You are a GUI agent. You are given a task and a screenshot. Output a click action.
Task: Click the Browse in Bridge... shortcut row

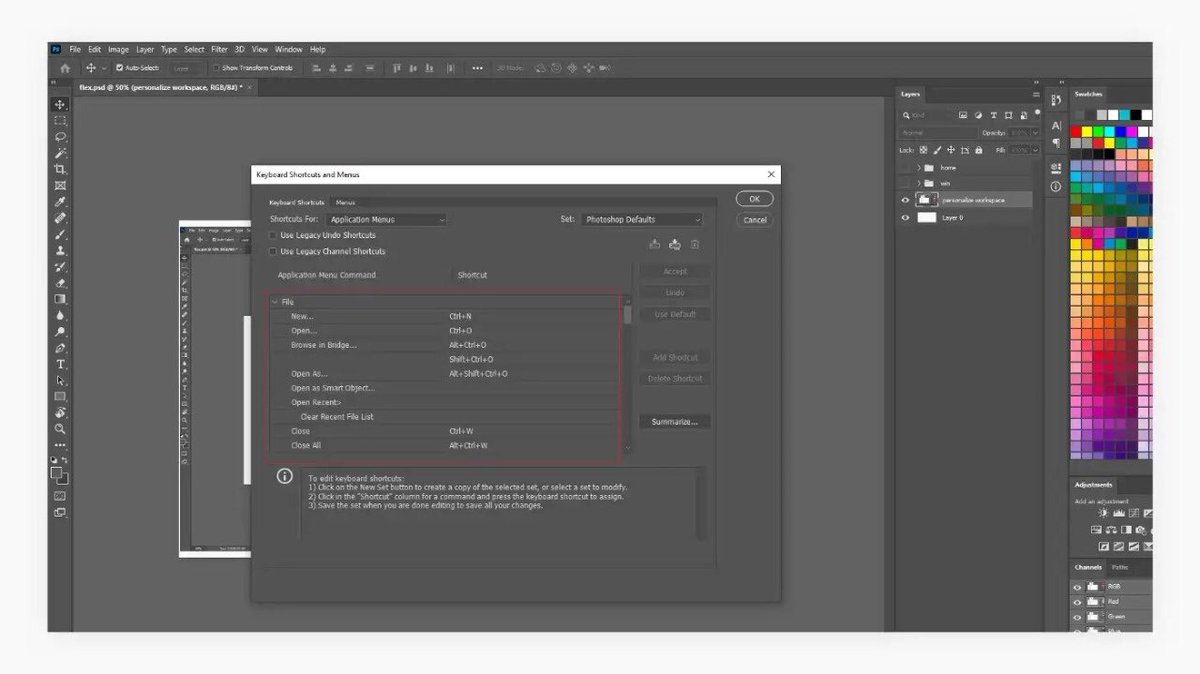pos(446,345)
